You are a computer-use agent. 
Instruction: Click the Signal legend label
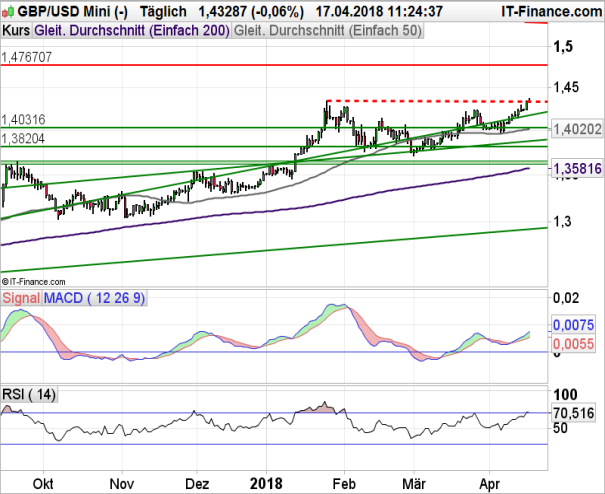[21, 298]
